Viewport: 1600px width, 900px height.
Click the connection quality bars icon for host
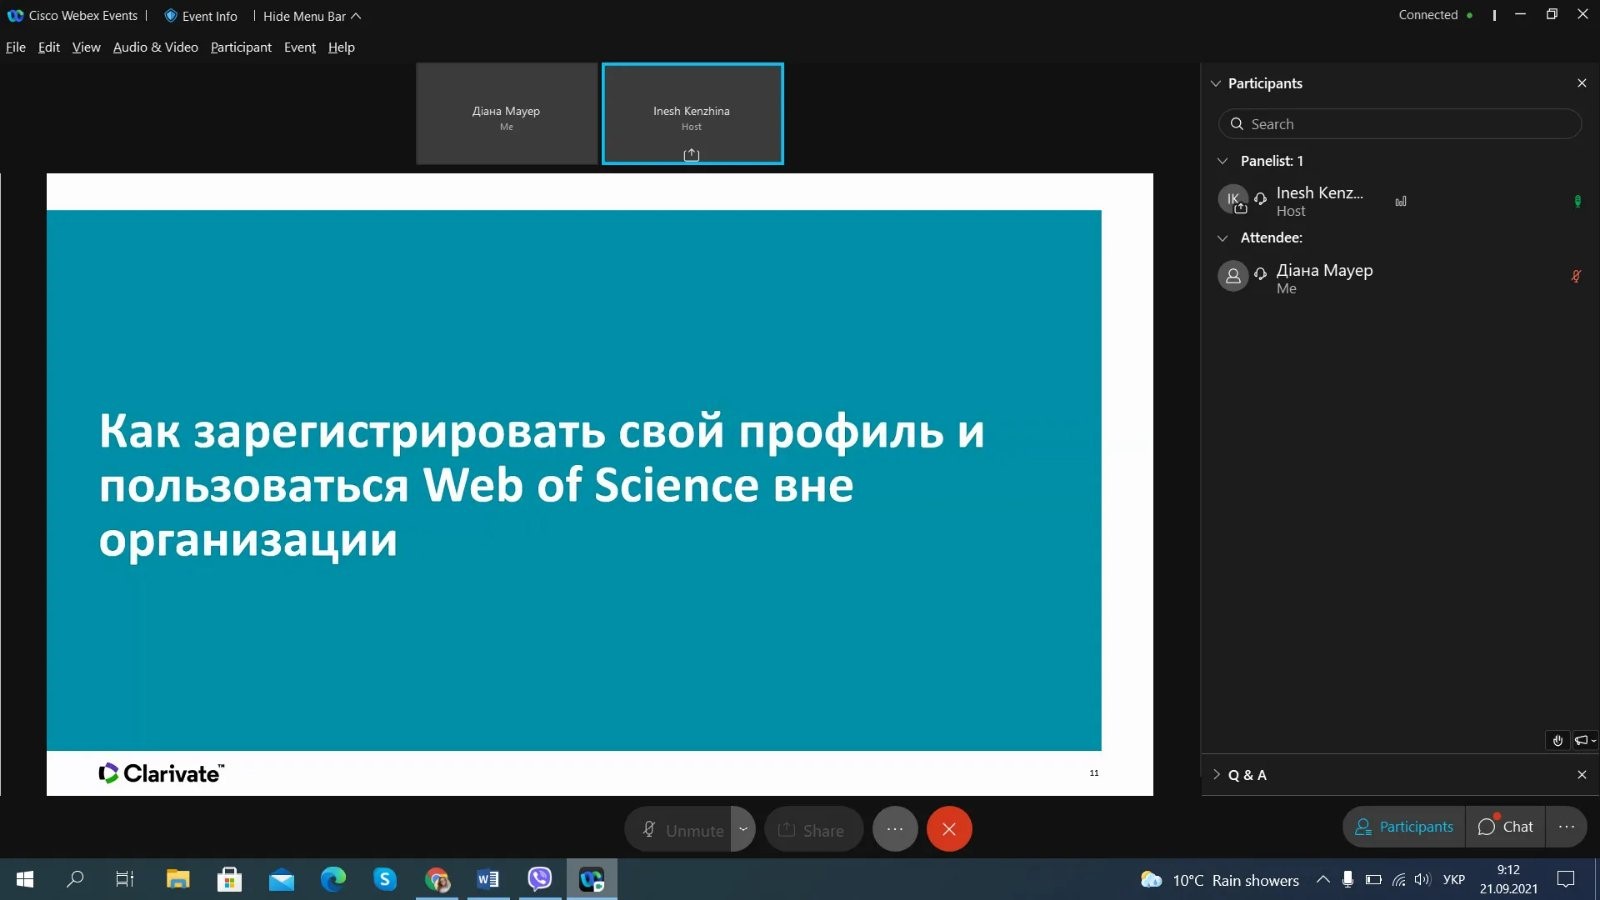(1401, 201)
